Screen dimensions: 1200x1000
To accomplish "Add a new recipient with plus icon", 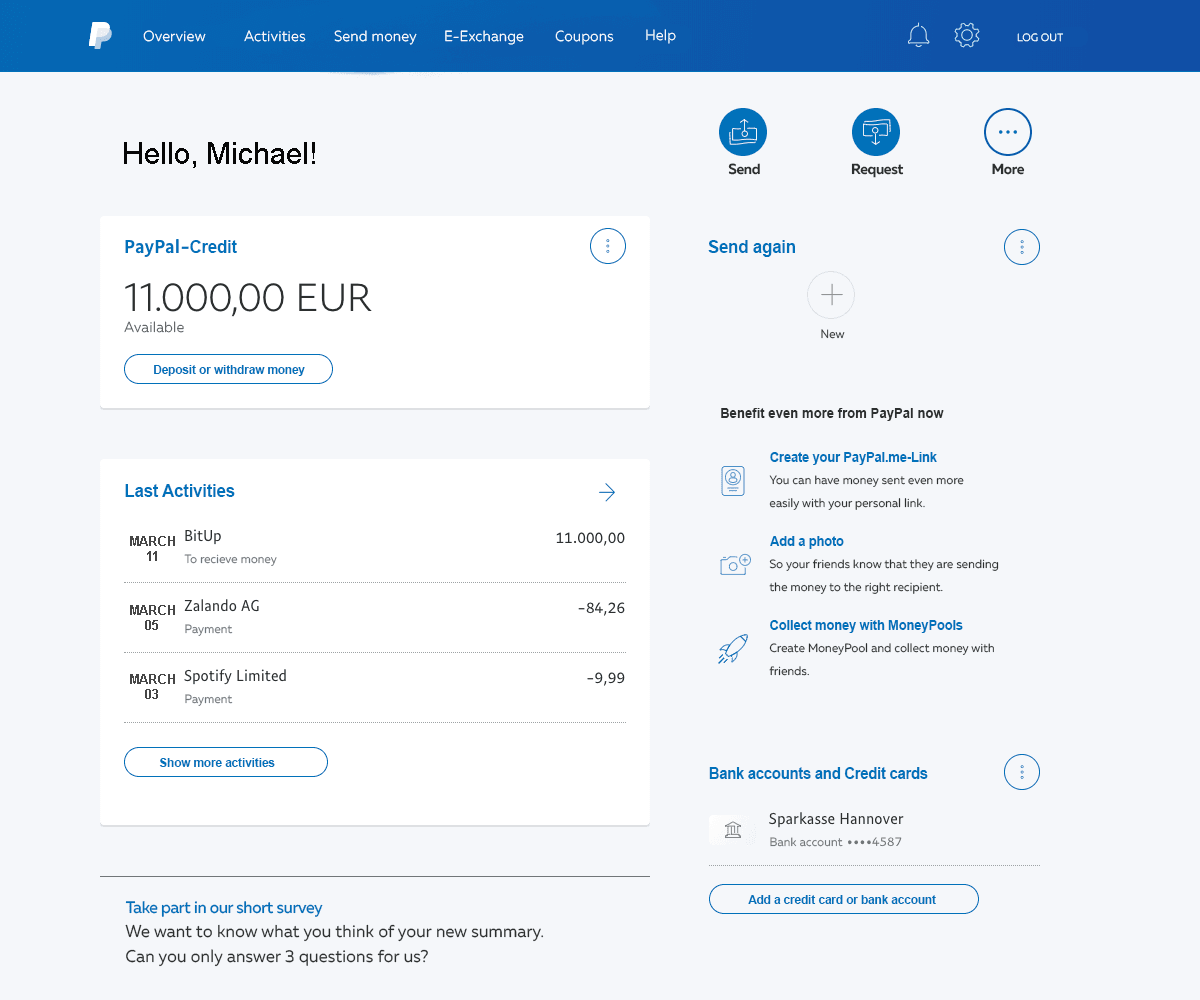I will (831, 295).
